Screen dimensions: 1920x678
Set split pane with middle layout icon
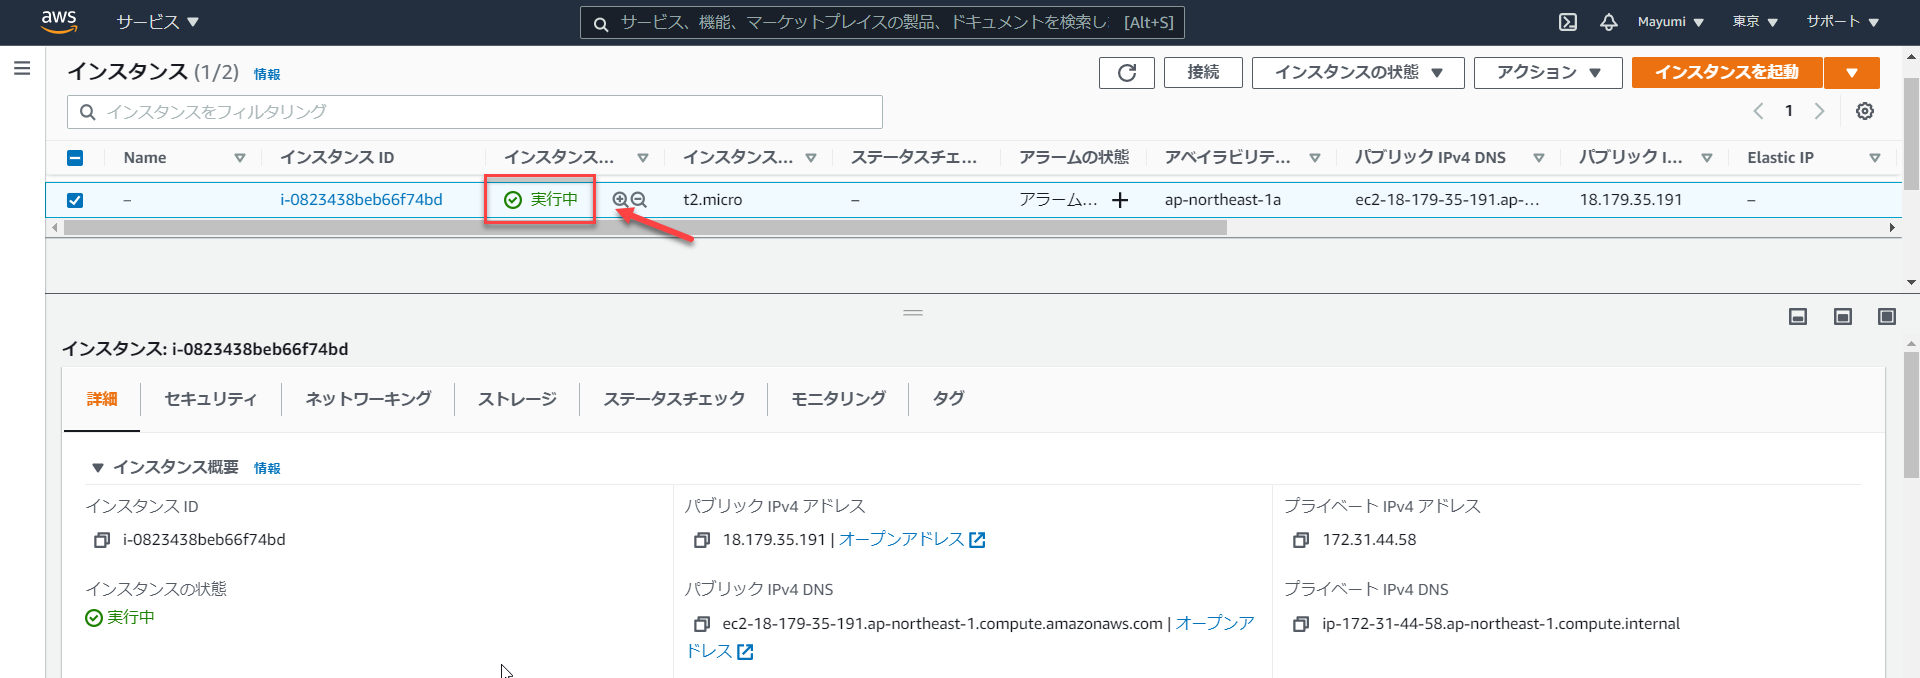[x=1843, y=317]
